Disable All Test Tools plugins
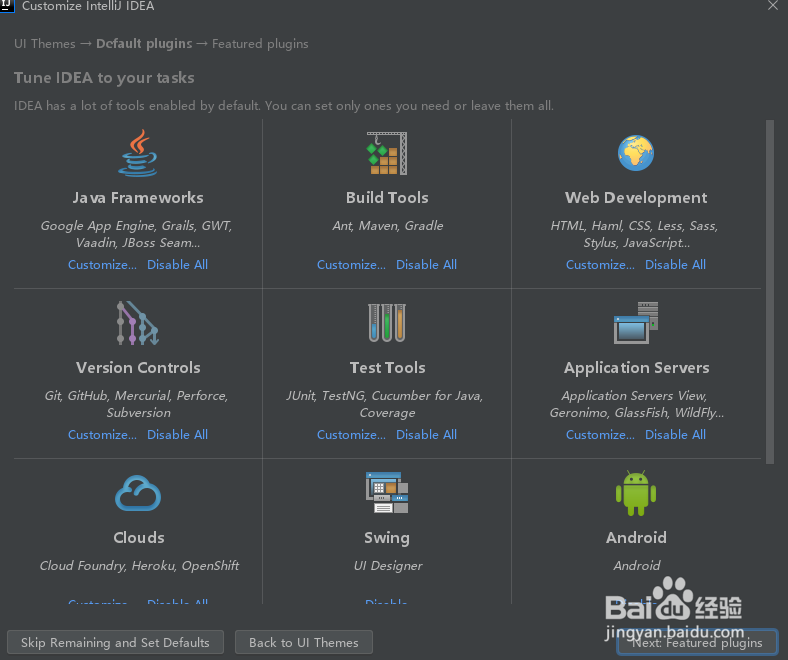The width and height of the screenshot is (788, 660). pyautogui.click(x=426, y=434)
